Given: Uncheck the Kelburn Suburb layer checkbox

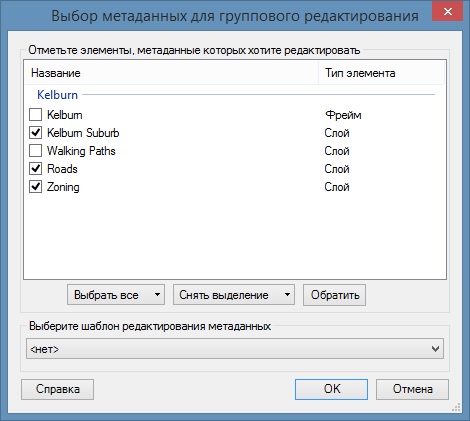Looking at the screenshot, I should 35,133.
